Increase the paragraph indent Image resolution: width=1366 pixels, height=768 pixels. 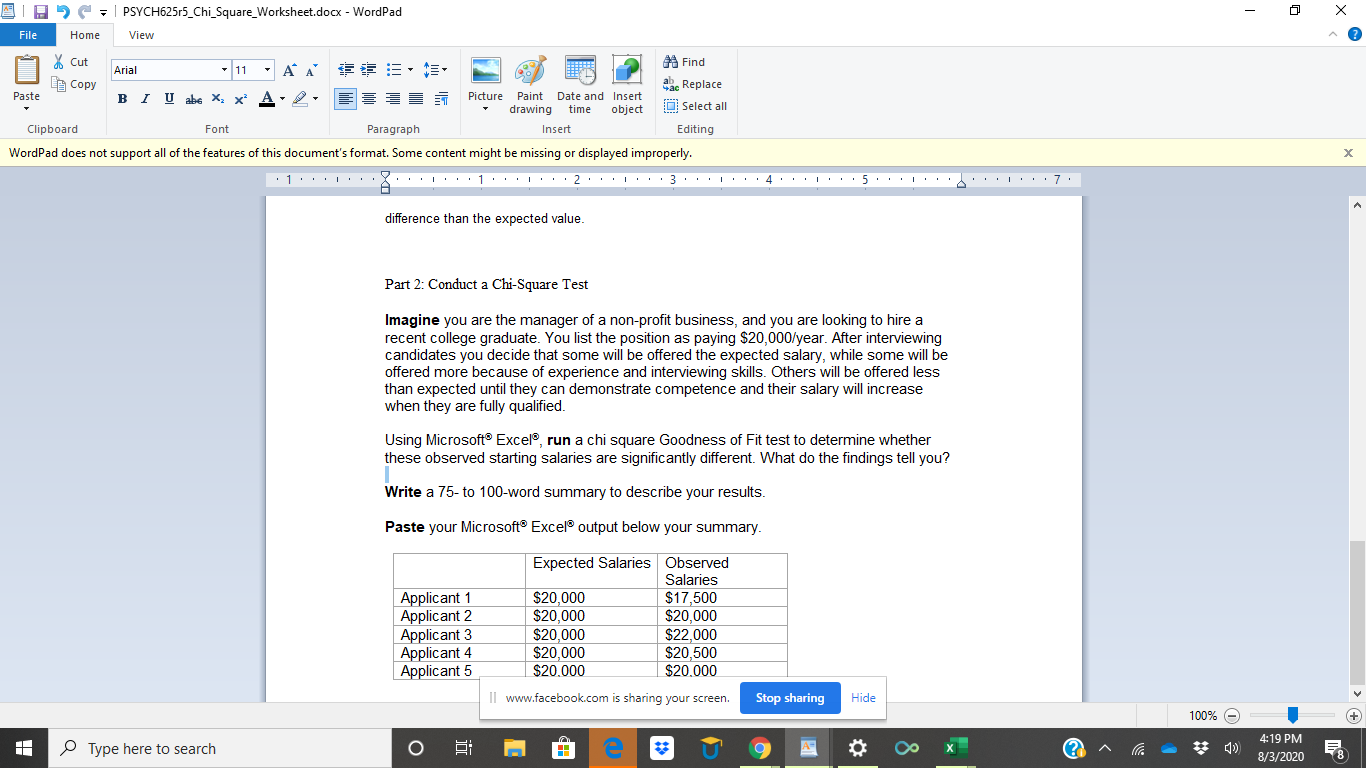[366, 70]
